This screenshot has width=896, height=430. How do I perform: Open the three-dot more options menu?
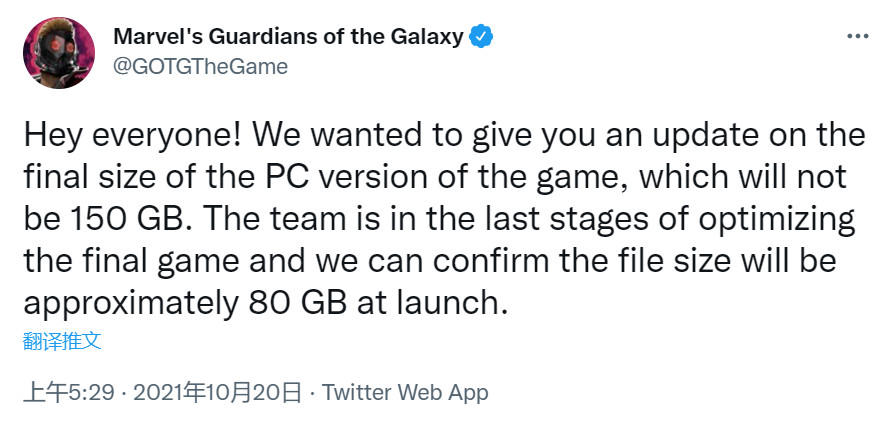pyautogui.click(x=857, y=36)
